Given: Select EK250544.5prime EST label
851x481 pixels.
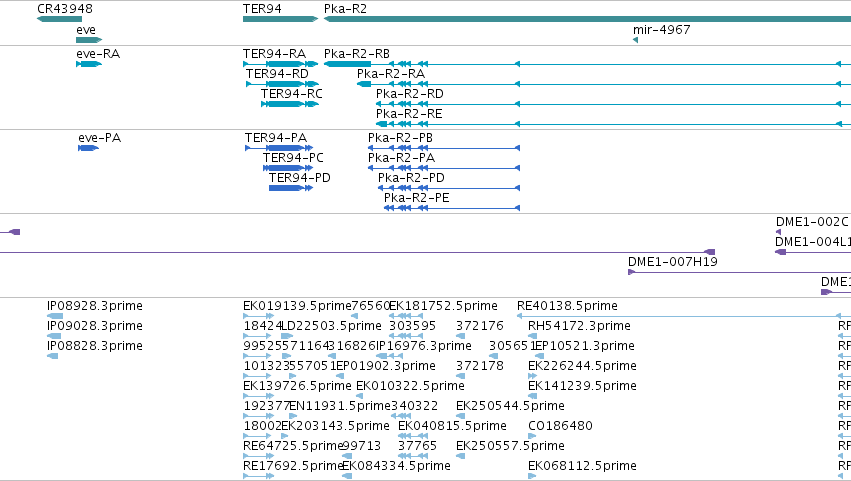Looking at the screenshot, I should tap(510, 407).
